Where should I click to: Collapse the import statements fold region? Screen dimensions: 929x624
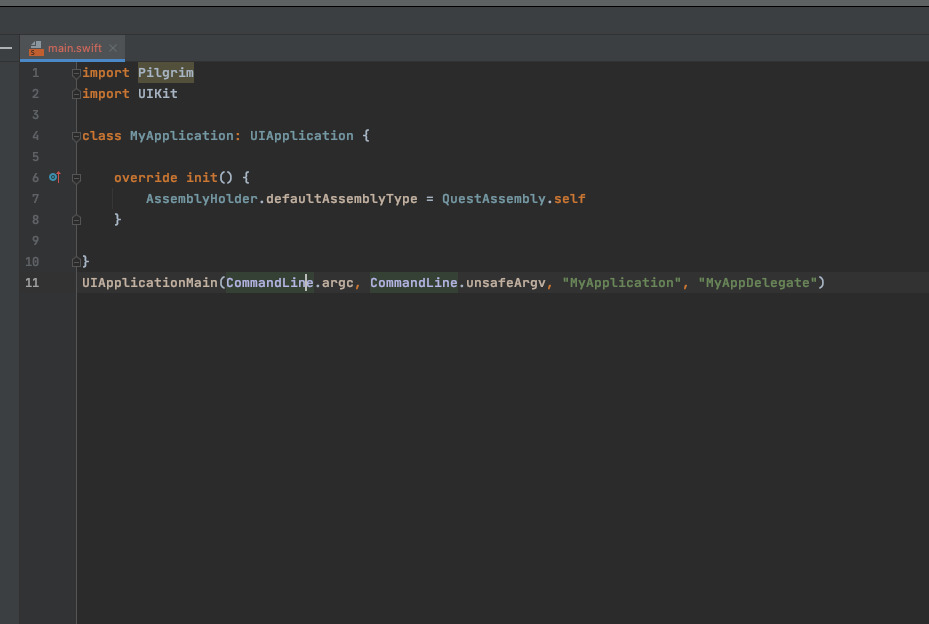click(76, 72)
